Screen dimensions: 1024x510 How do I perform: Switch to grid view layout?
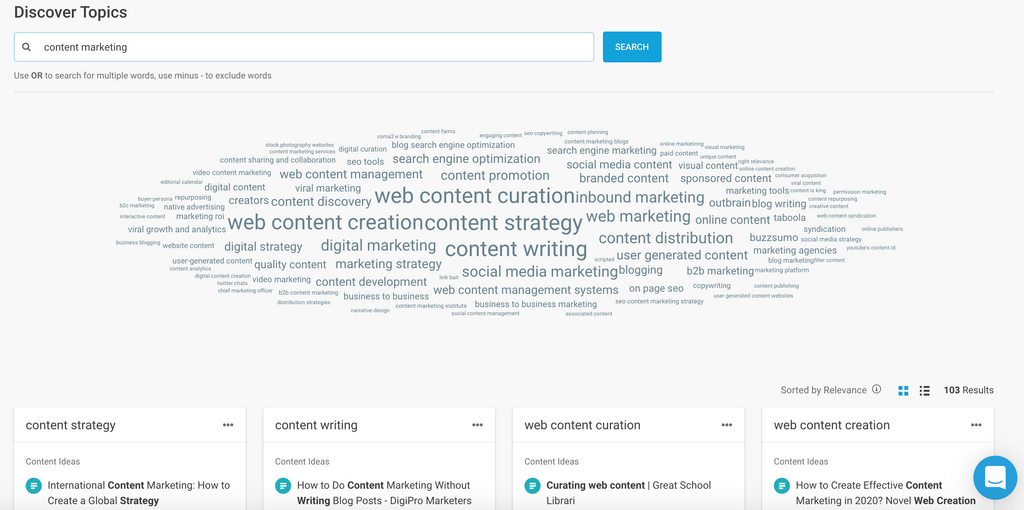coord(904,390)
